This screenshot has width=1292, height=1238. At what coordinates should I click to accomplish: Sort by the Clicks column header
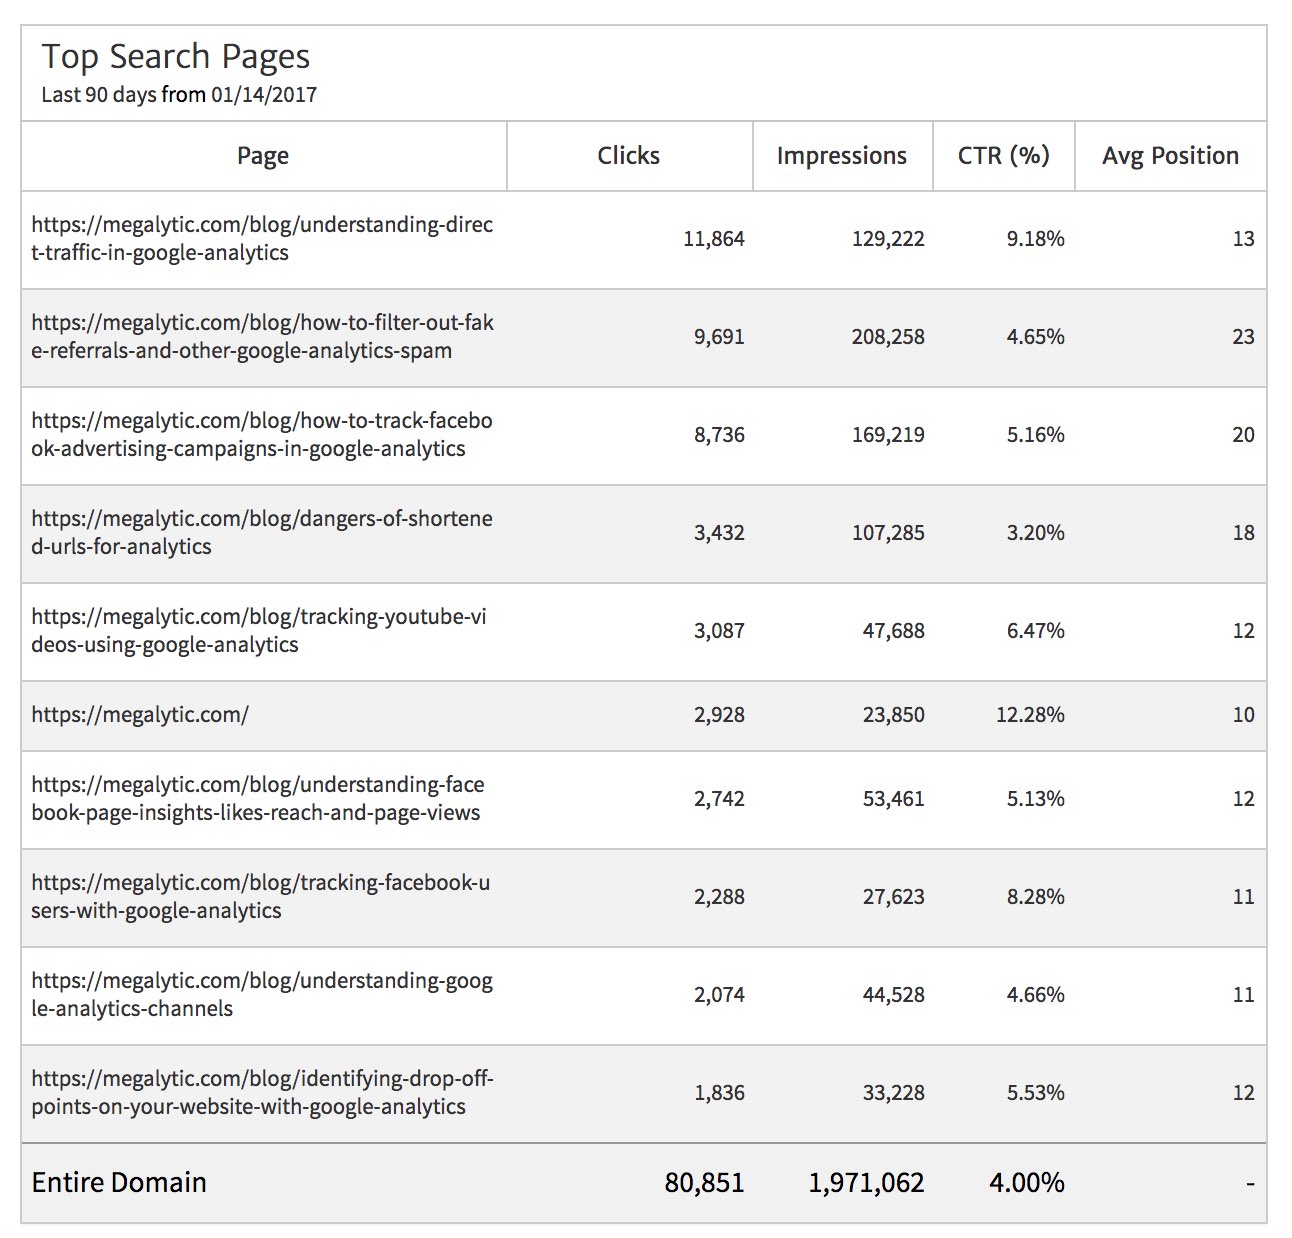point(628,156)
